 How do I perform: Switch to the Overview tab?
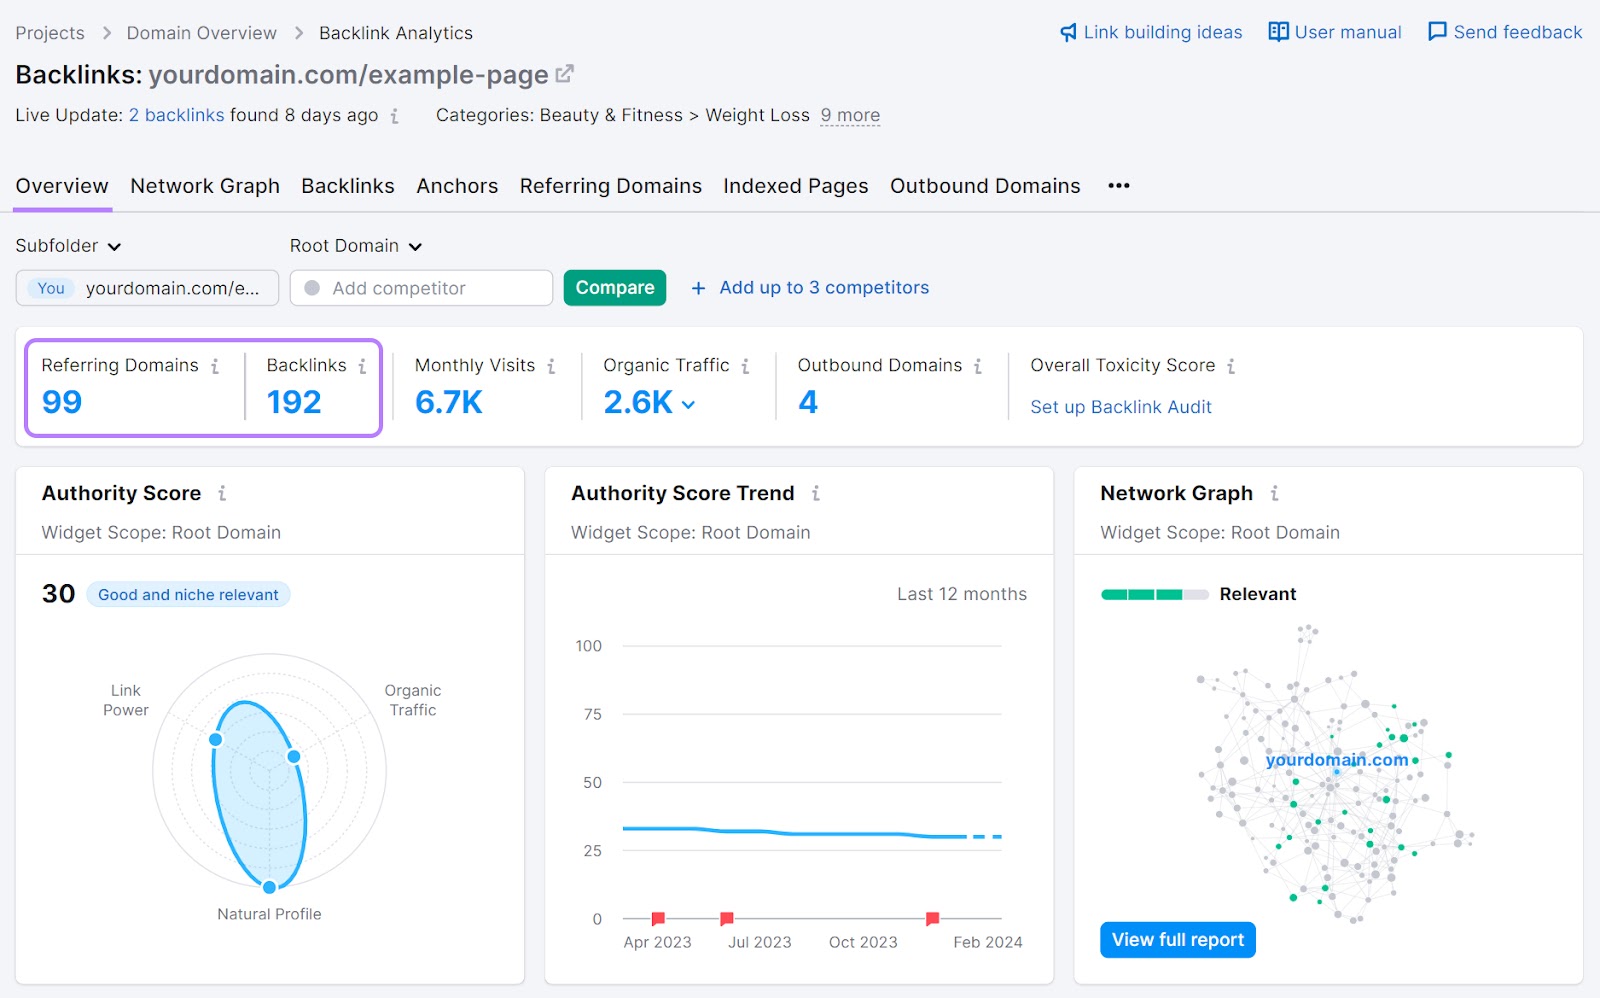click(x=62, y=186)
